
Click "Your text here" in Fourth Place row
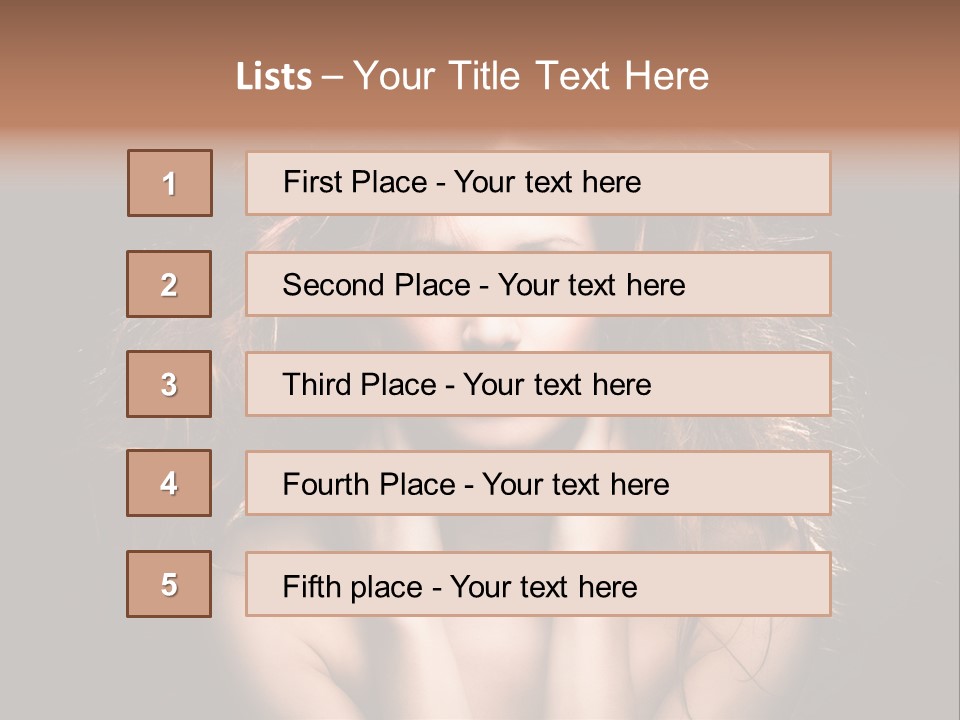575,485
